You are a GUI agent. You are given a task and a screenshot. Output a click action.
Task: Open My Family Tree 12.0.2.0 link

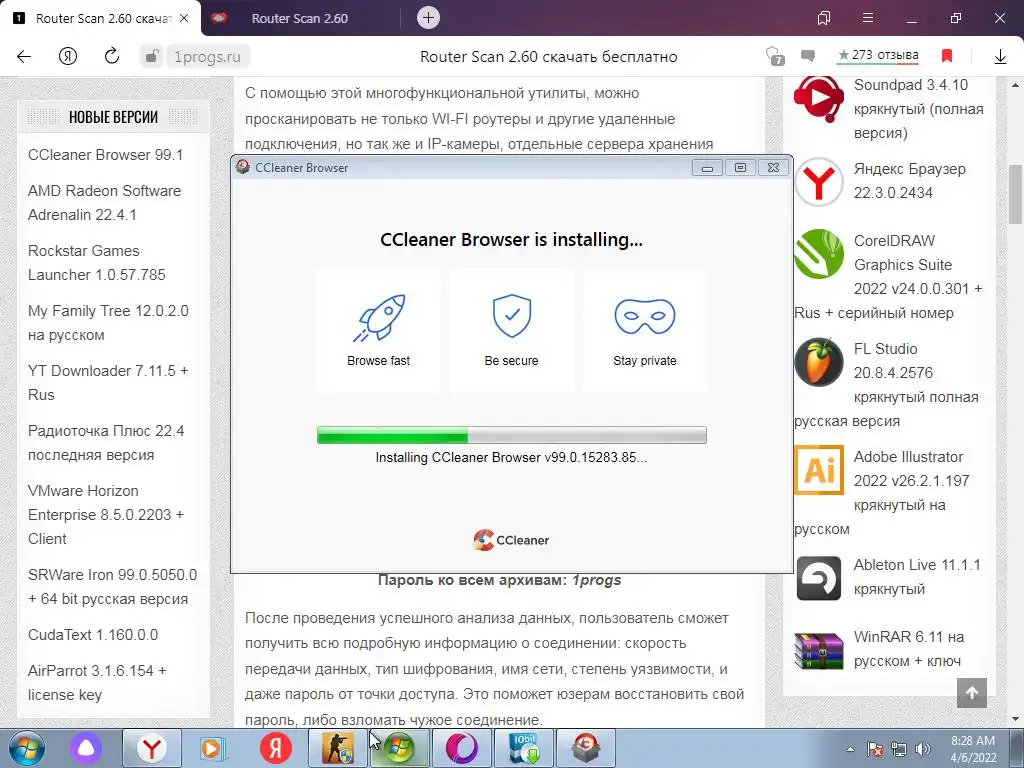pos(108,323)
